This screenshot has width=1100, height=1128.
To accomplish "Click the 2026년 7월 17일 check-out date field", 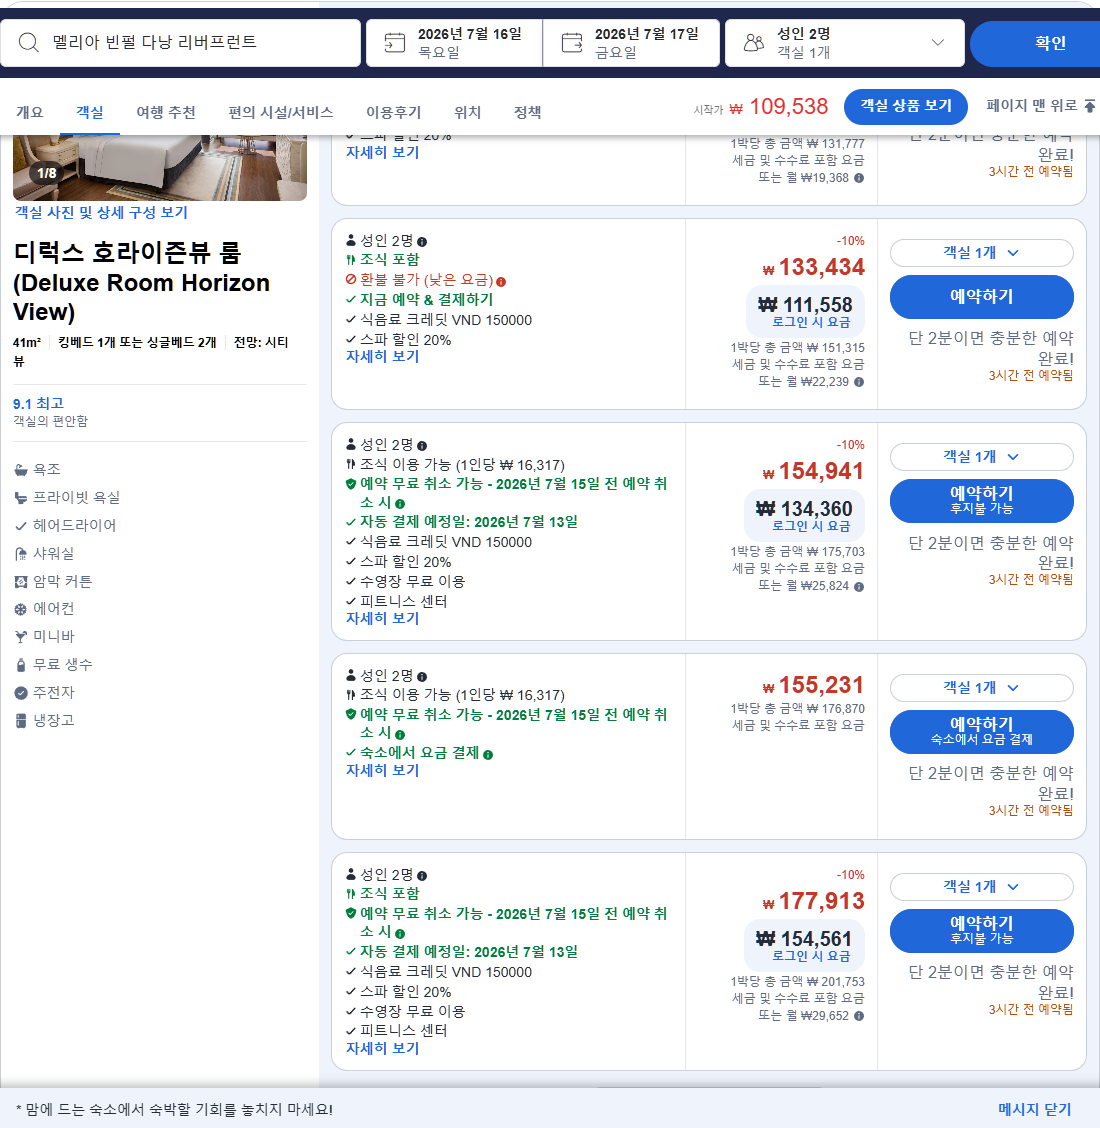I will (x=631, y=43).
